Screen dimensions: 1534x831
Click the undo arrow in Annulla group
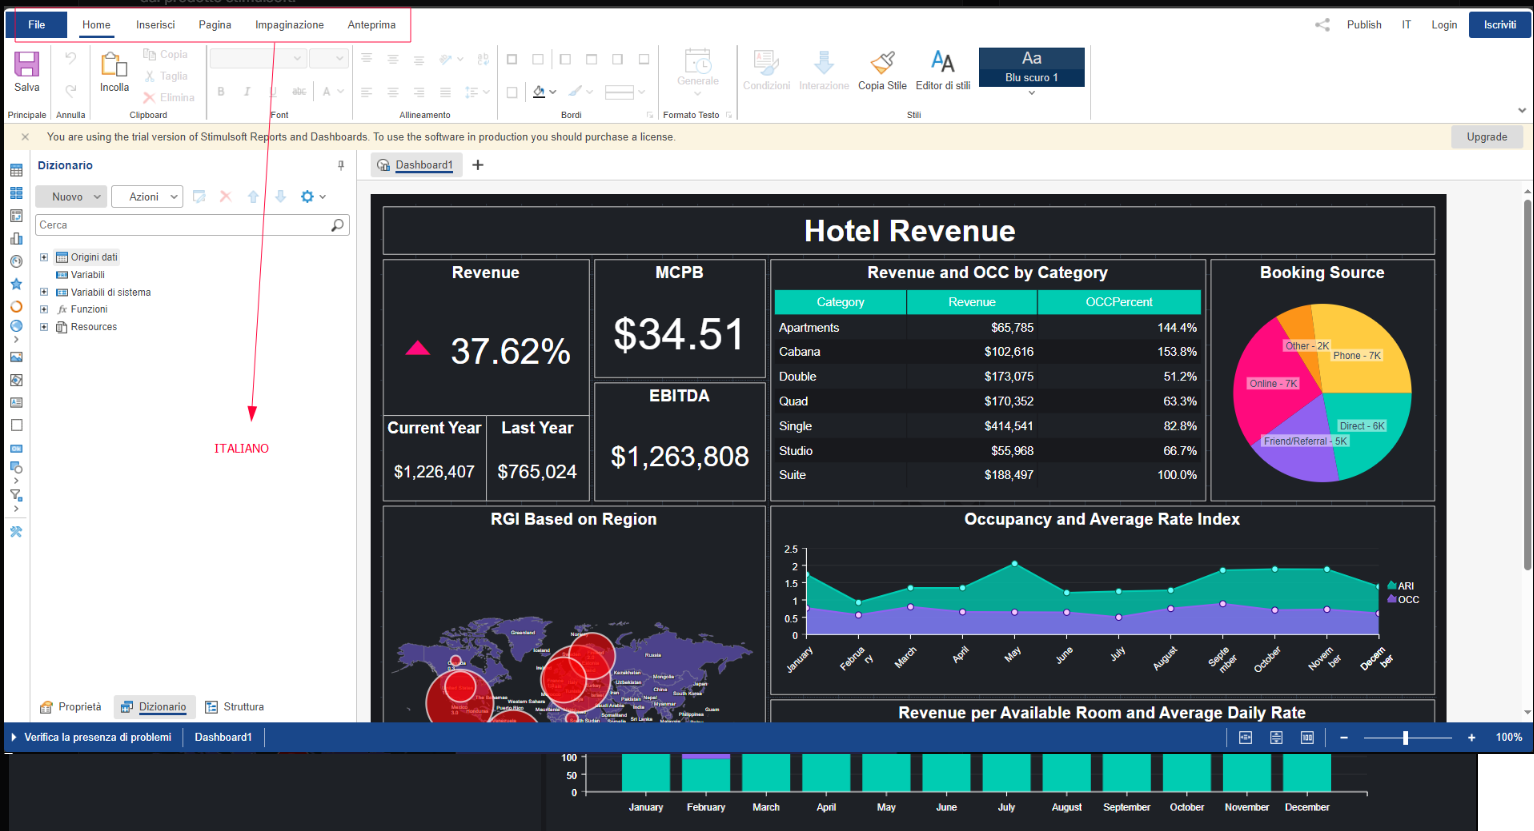pyautogui.click(x=70, y=58)
